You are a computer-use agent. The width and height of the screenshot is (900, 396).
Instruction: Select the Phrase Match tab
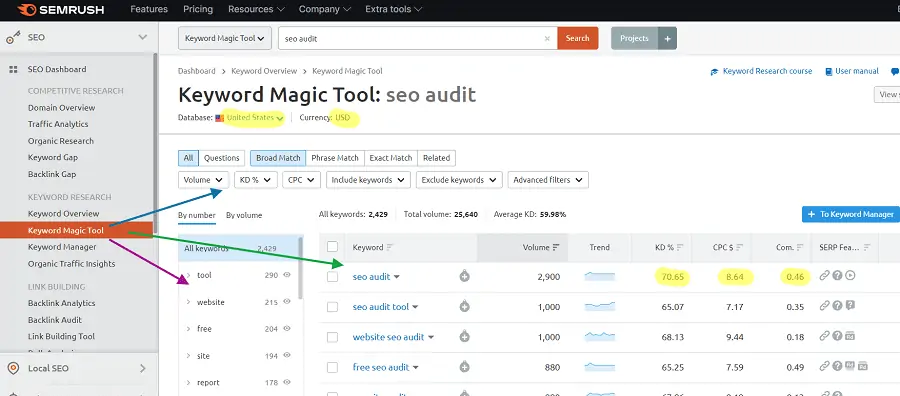click(x=335, y=158)
